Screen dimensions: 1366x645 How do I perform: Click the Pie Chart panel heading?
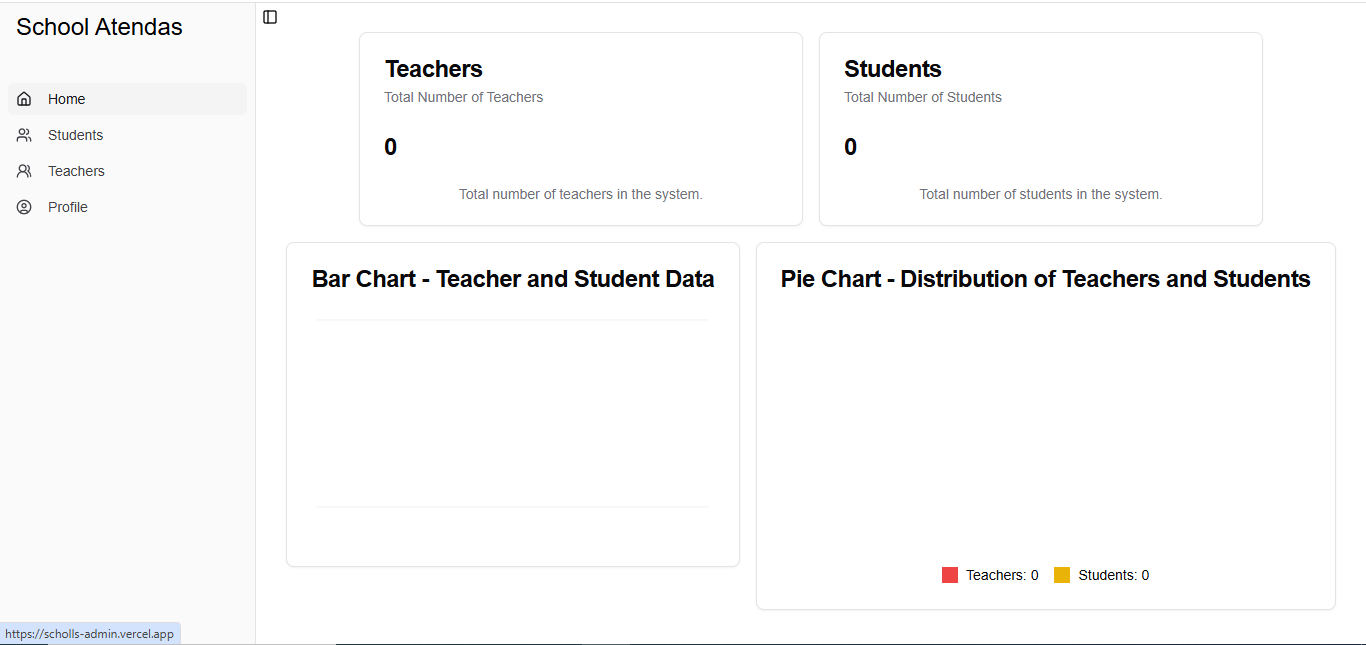pyautogui.click(x=1046, y=278)
